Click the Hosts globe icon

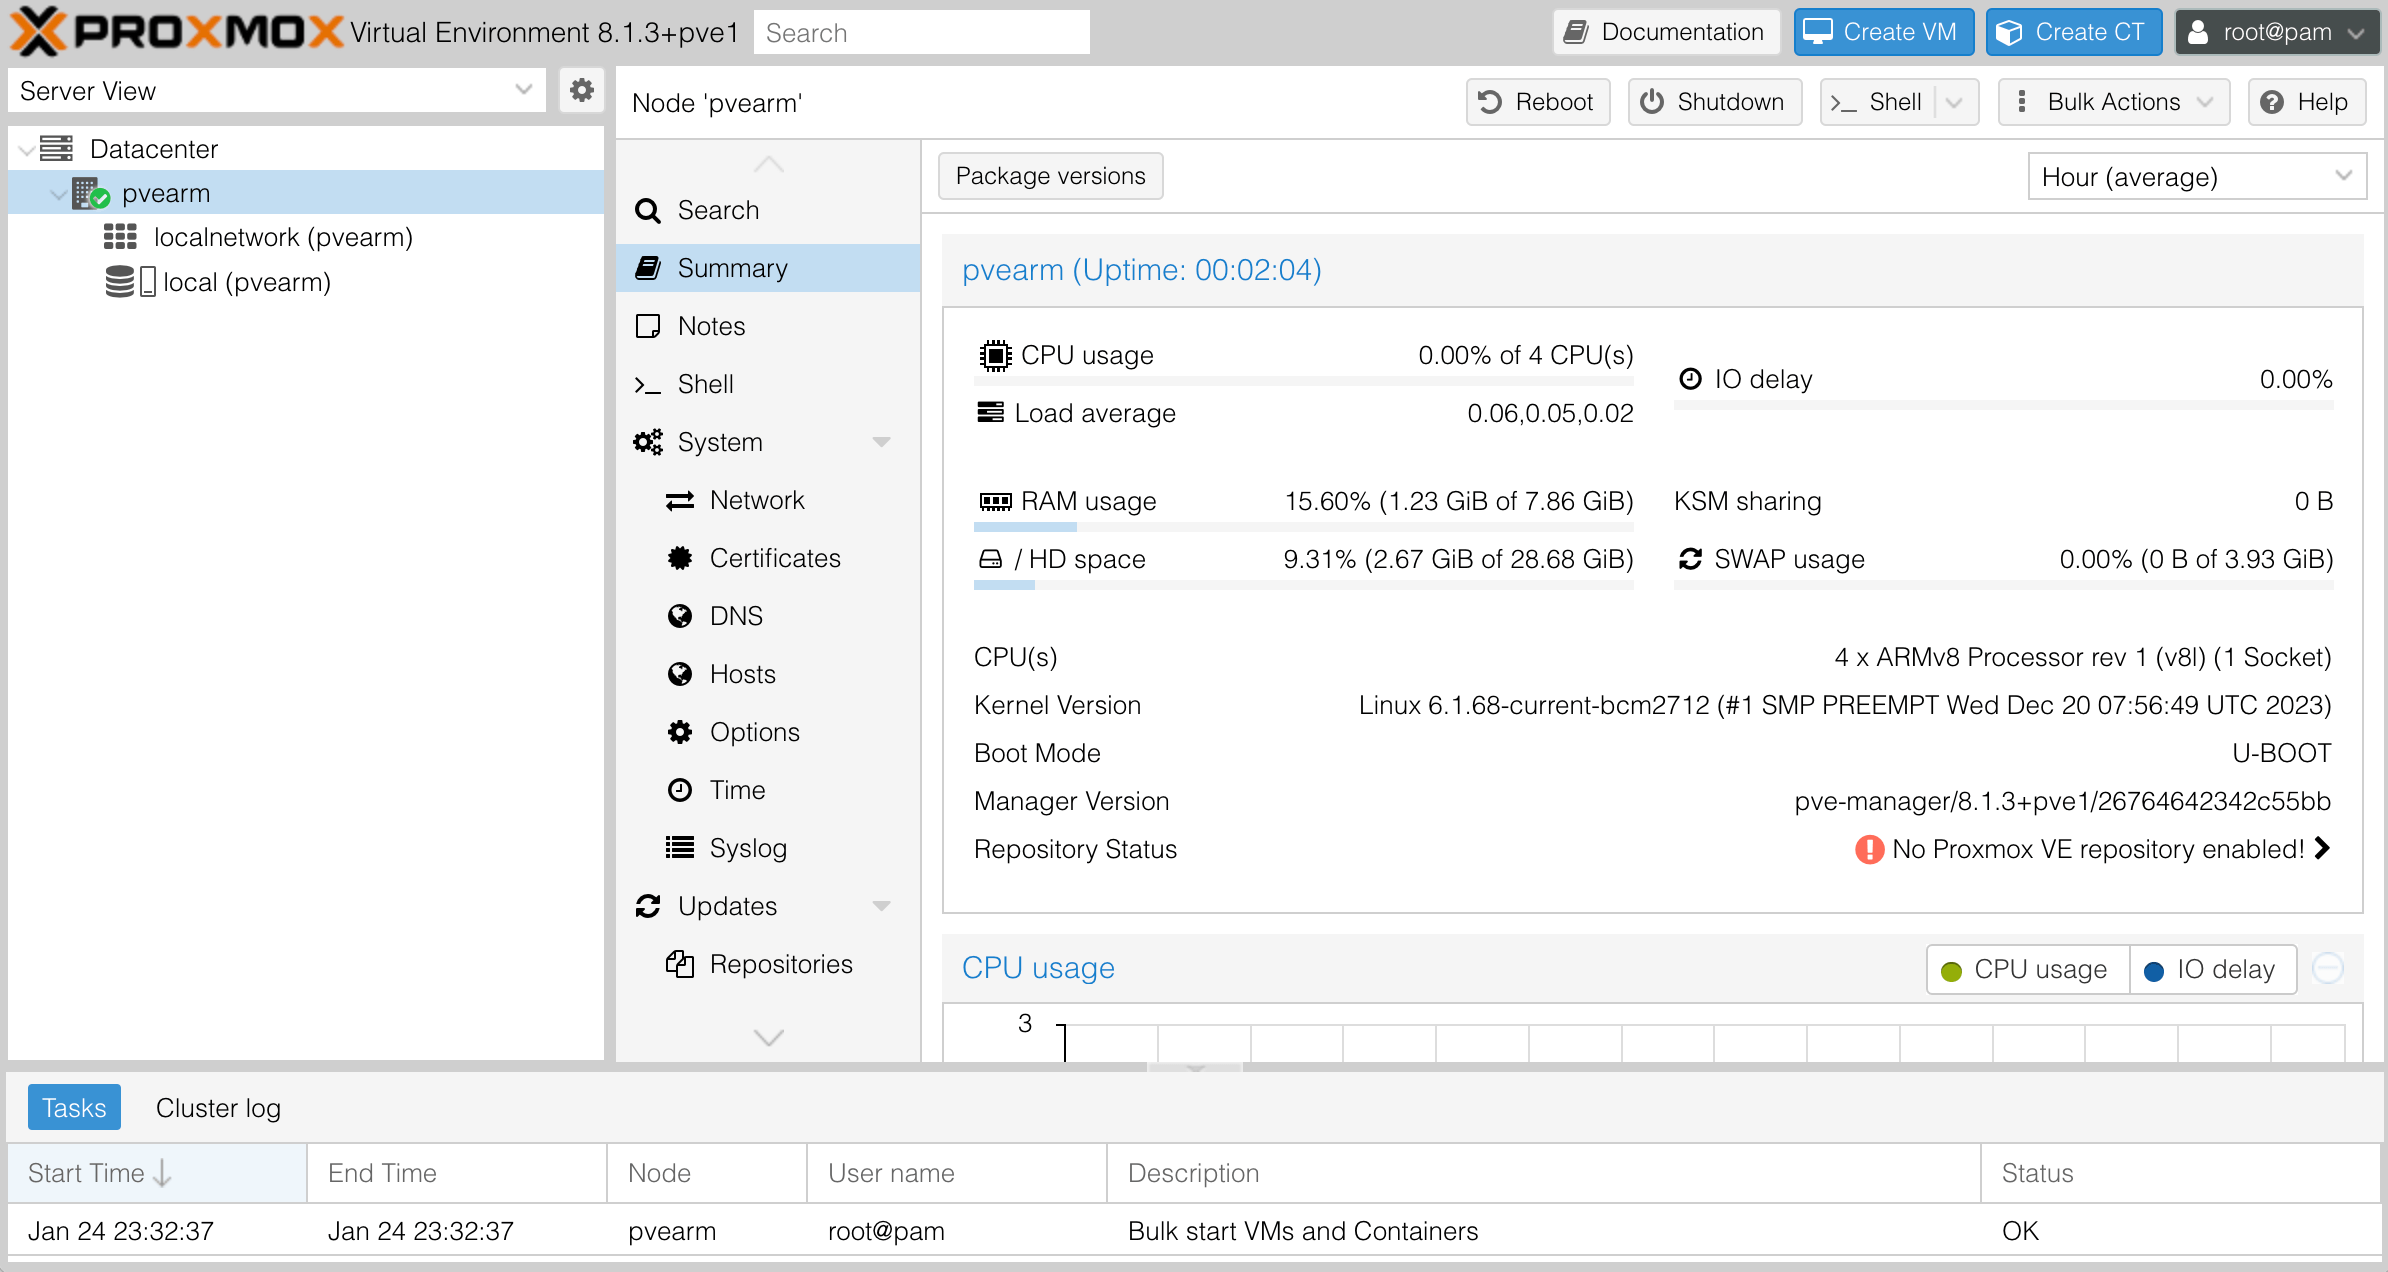pos(680,674)
